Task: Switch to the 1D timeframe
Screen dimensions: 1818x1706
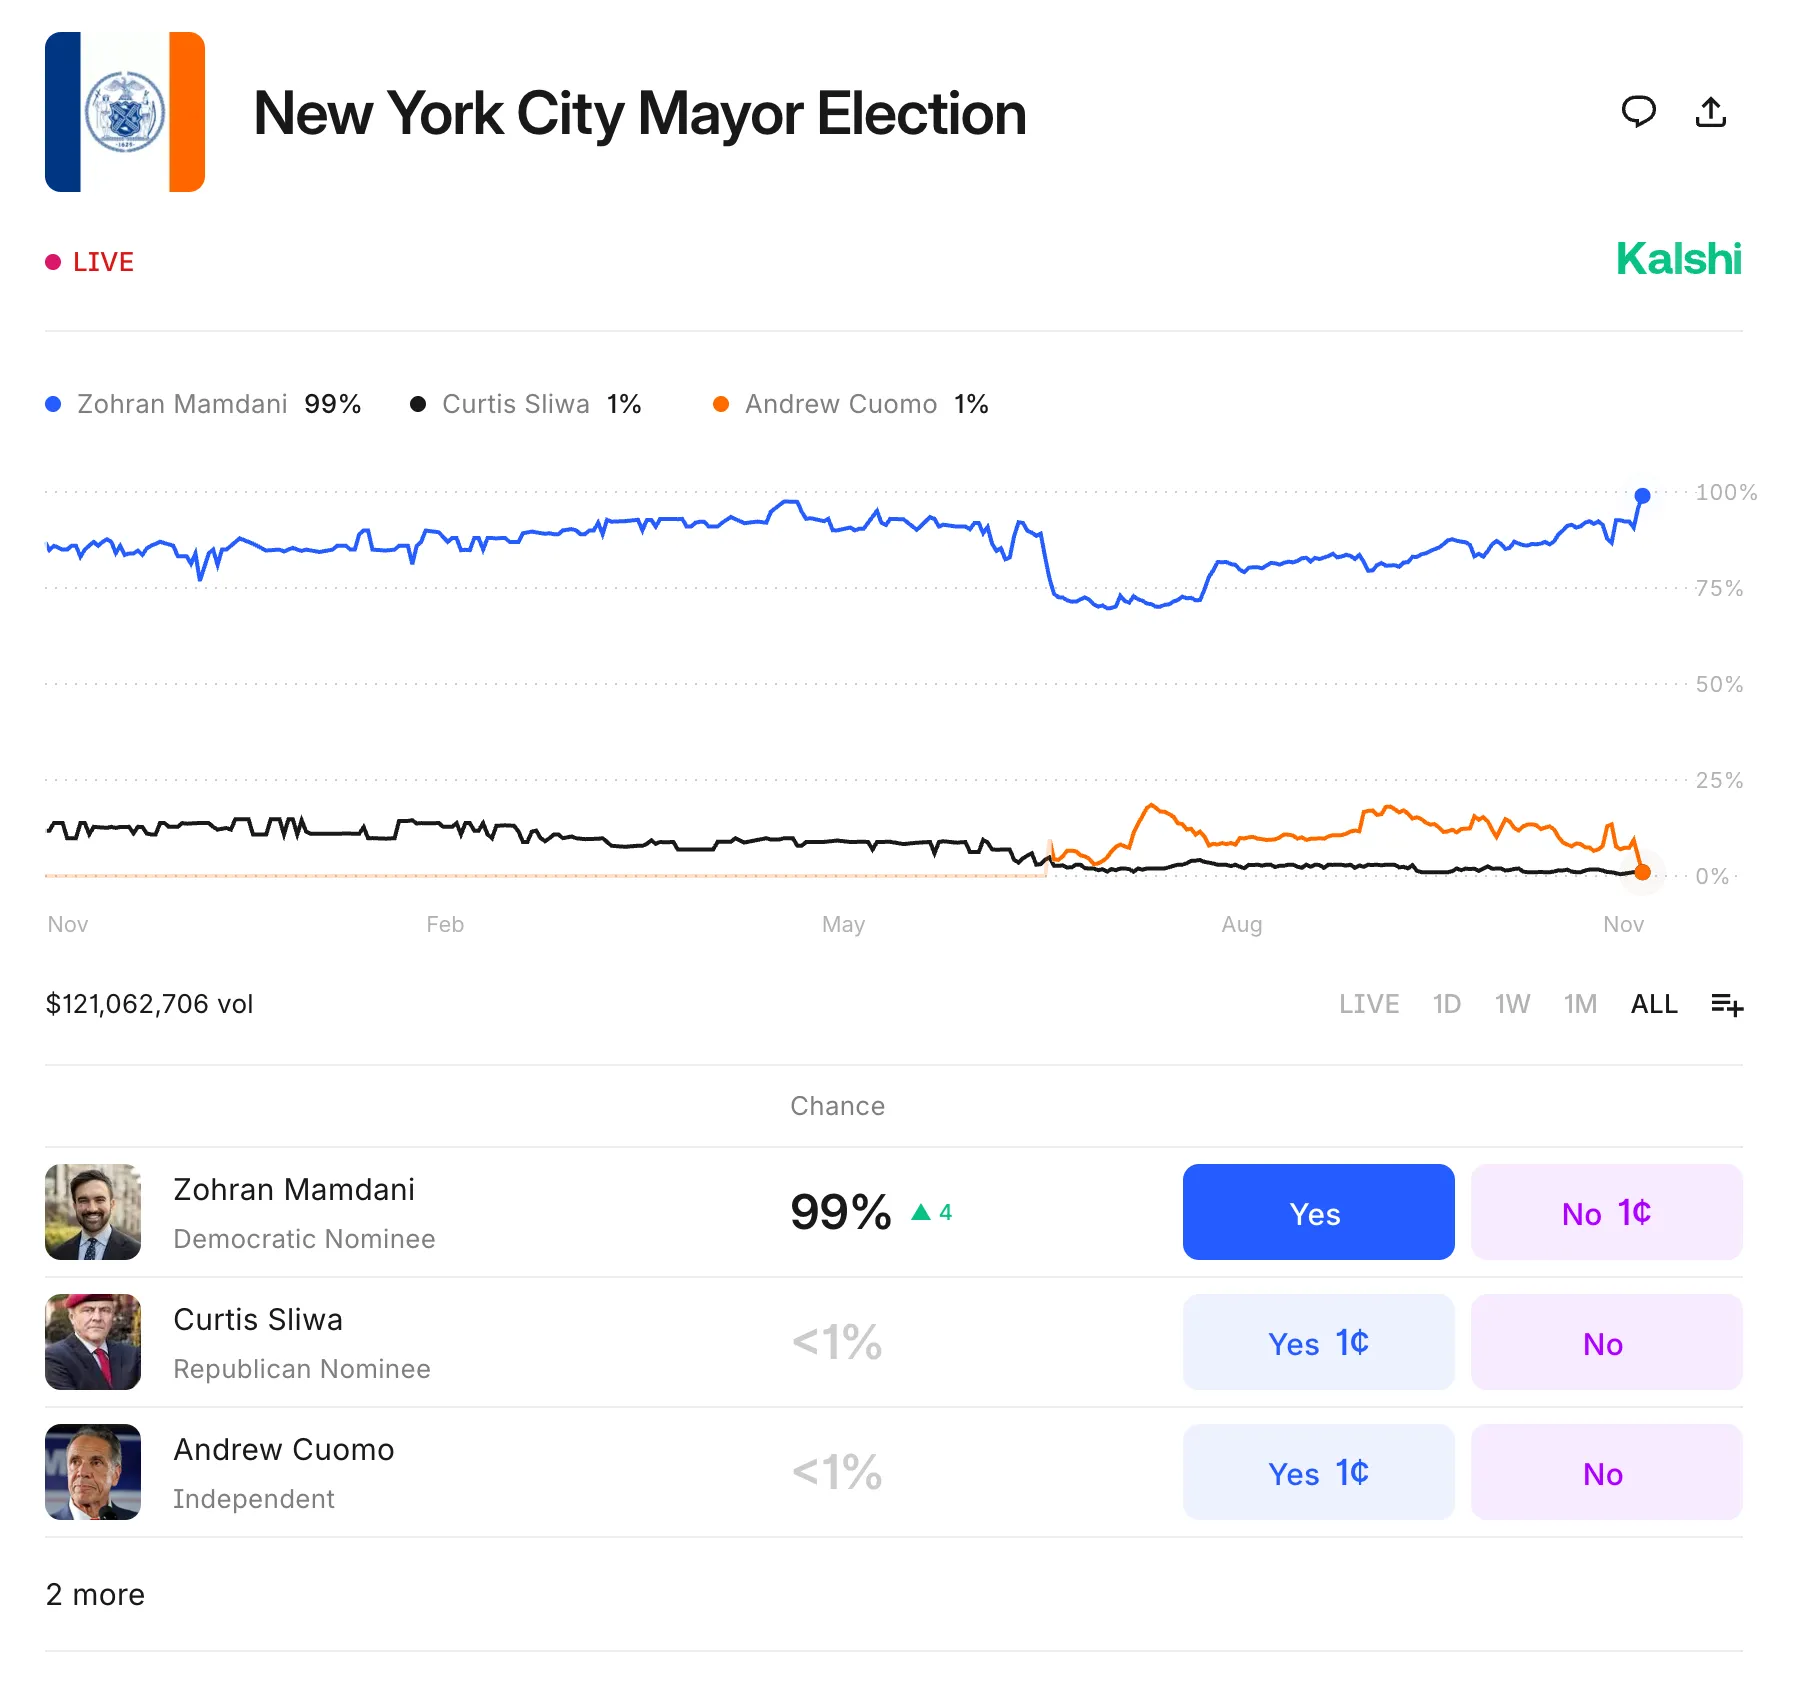Action: coord(1446,1004)
